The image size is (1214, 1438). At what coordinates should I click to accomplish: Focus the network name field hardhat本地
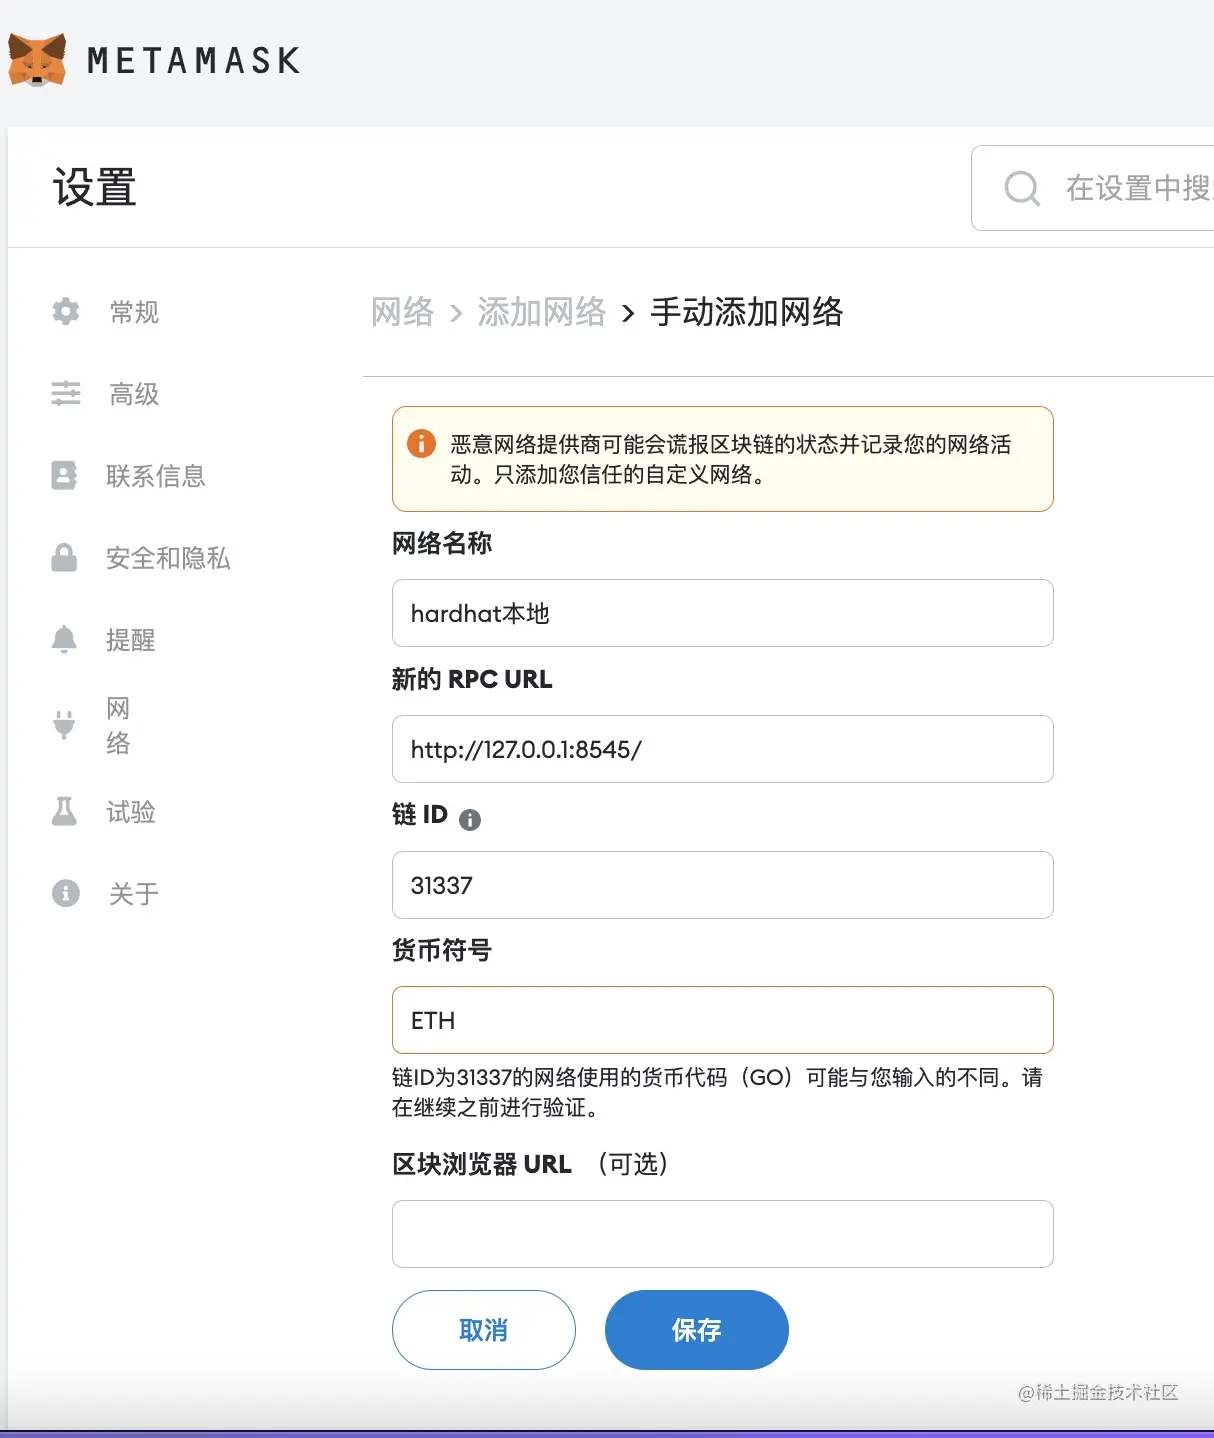[x=723, y=613]
